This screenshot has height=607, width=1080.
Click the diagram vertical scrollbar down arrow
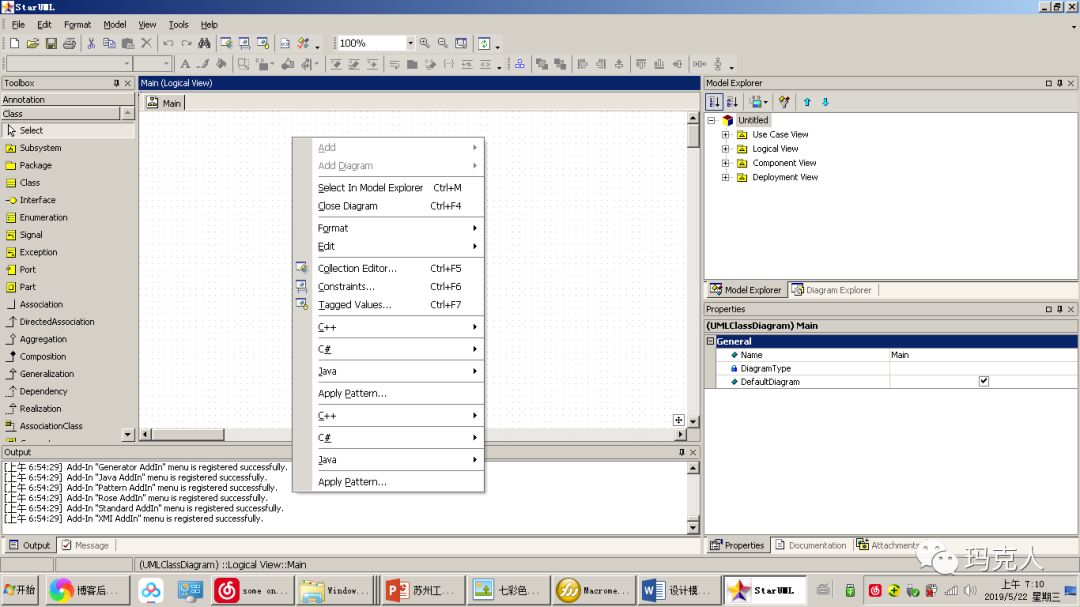694,421
